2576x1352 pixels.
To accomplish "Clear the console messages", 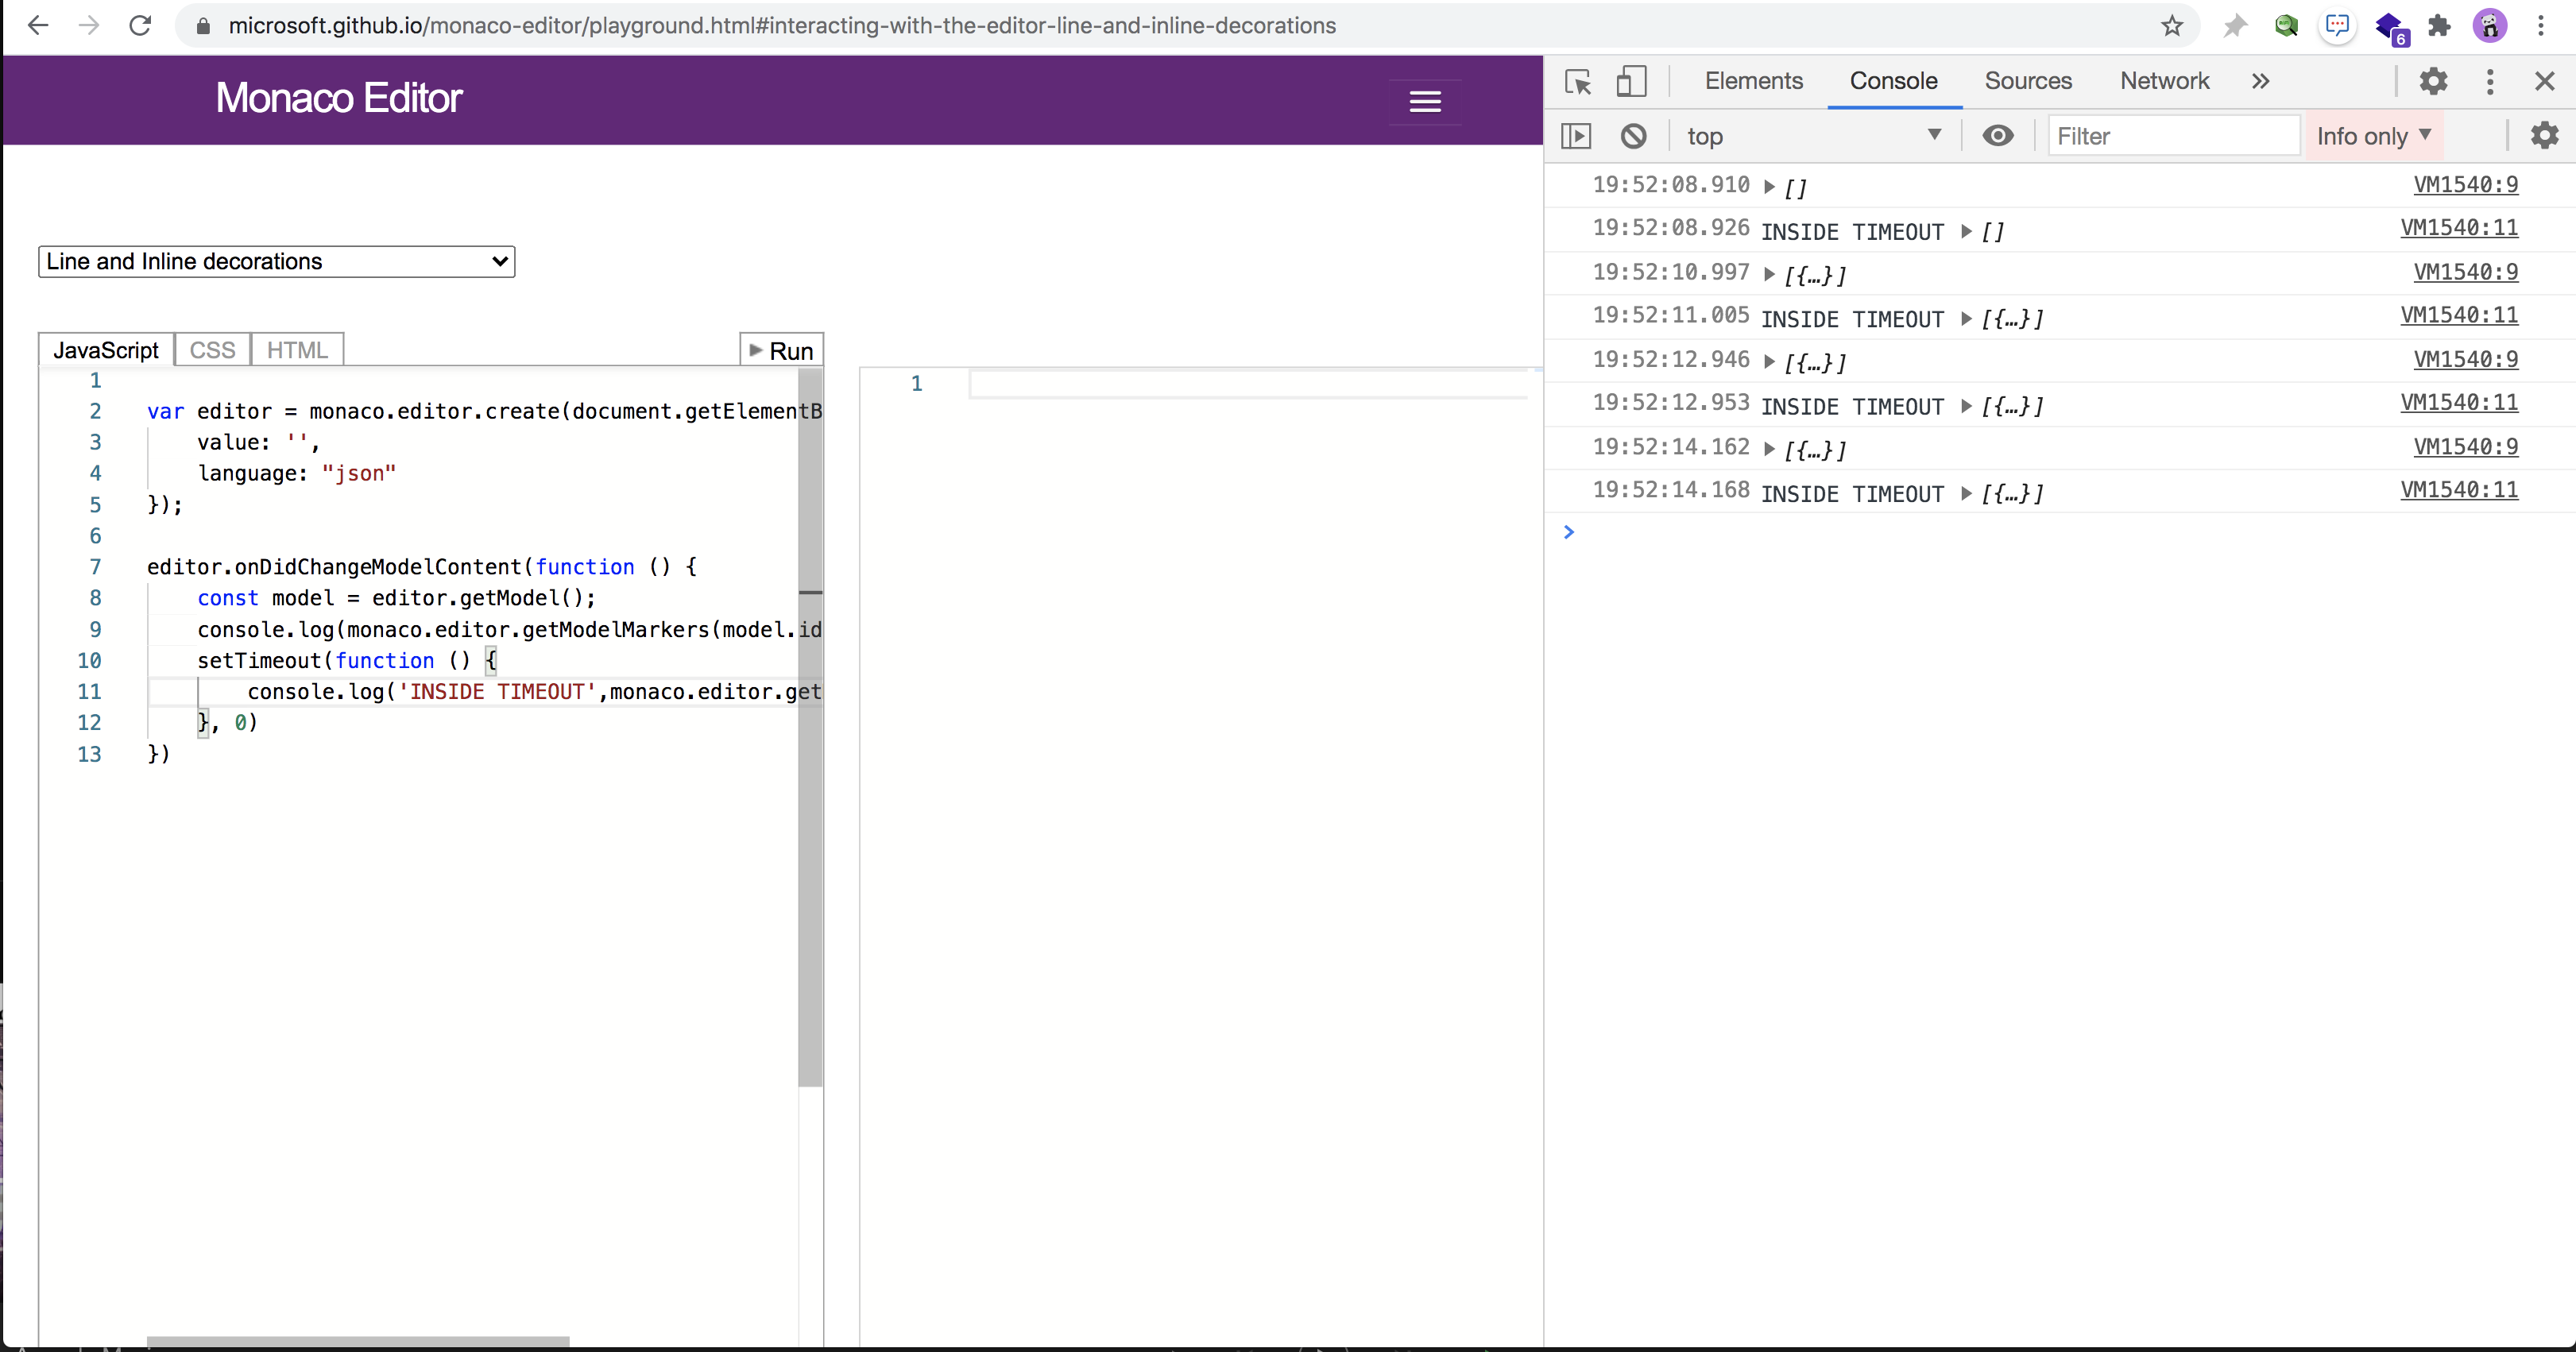I will pos(1633,135).
